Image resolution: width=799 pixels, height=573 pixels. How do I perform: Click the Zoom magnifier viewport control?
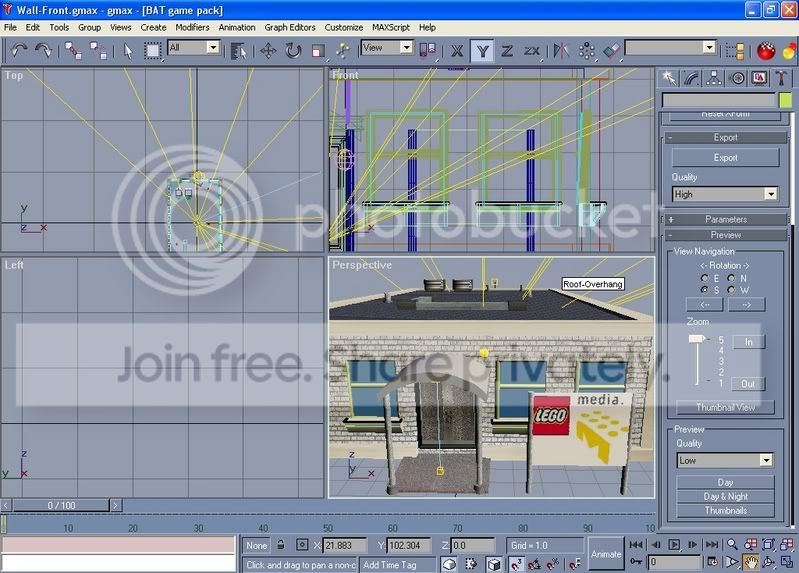pos(732,544)
